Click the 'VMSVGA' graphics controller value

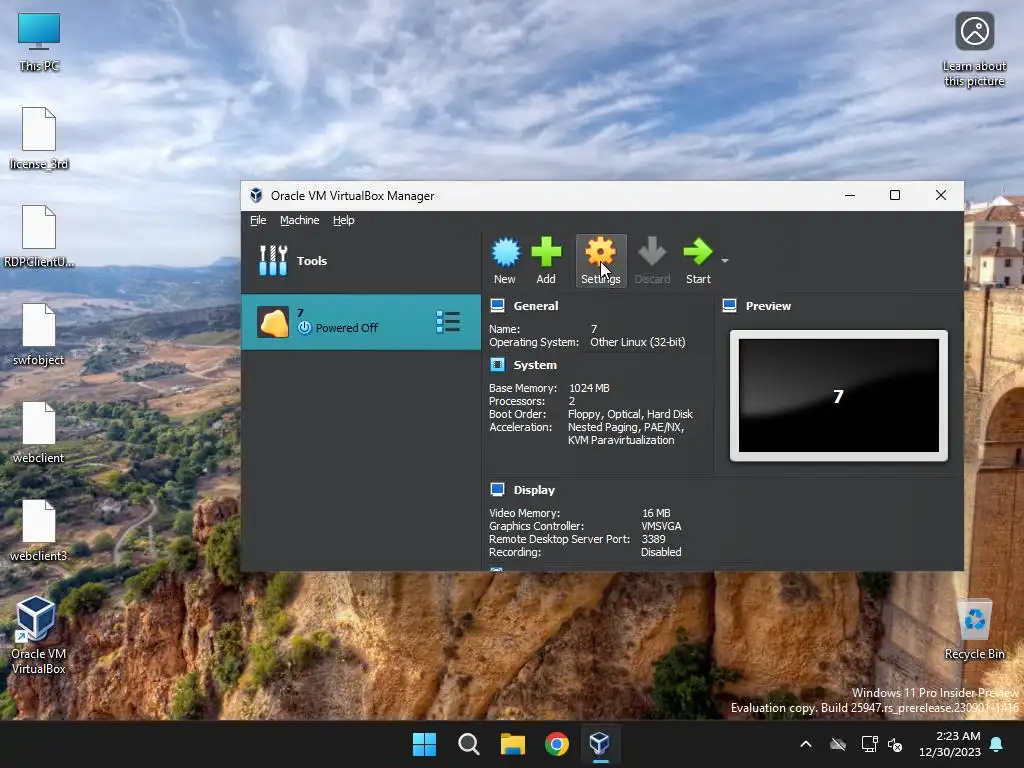tap(661, 526)
